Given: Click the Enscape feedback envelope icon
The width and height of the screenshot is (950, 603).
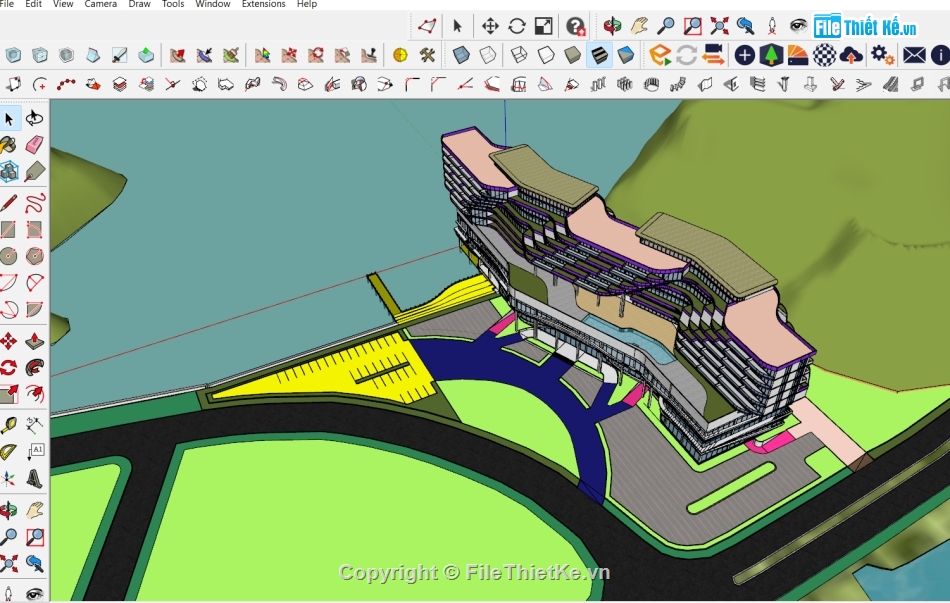Looking at the screenshot, I should [914, 55].
